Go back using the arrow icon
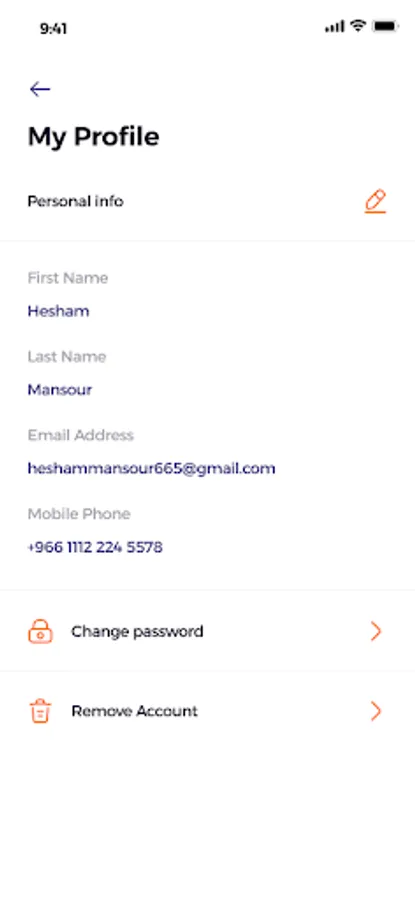415x900 pixels. (x=40, y=89)
